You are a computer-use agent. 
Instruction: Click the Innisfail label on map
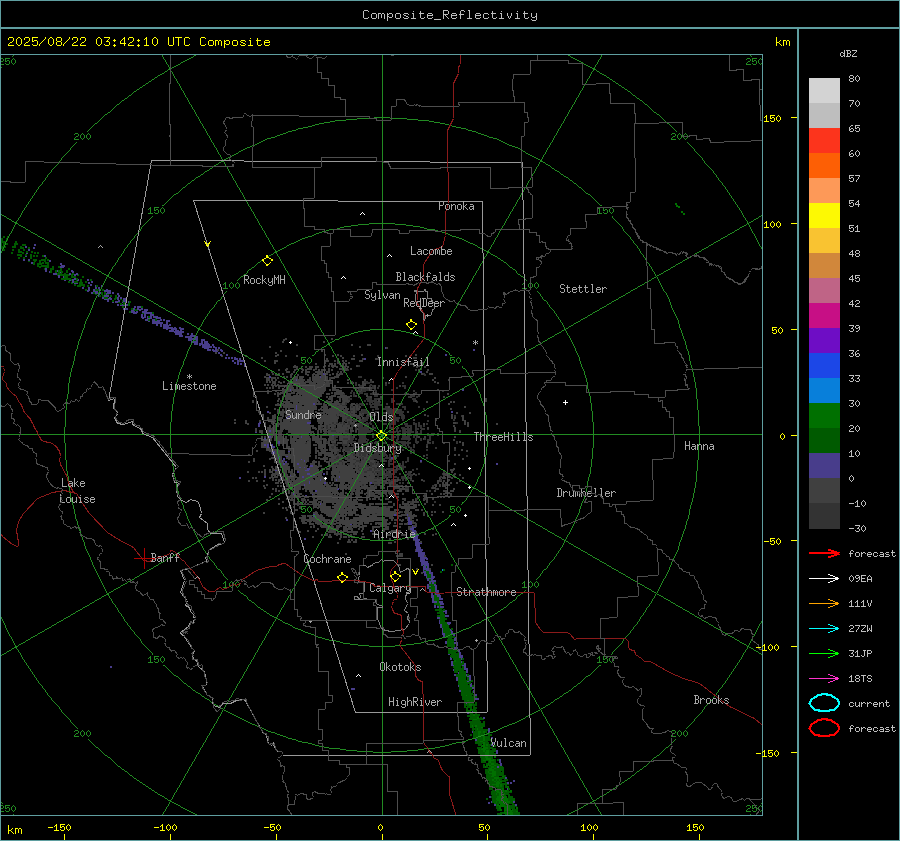tap(403, 362)
